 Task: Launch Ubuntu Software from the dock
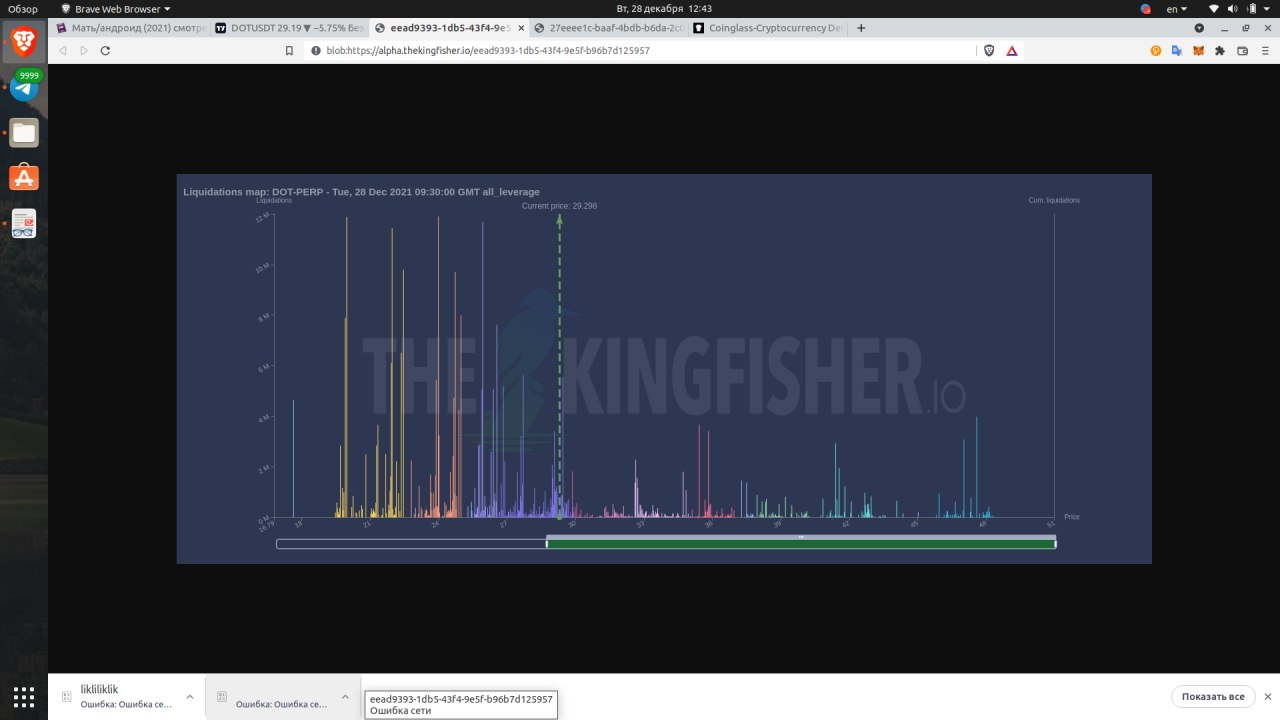coord(24,178)
